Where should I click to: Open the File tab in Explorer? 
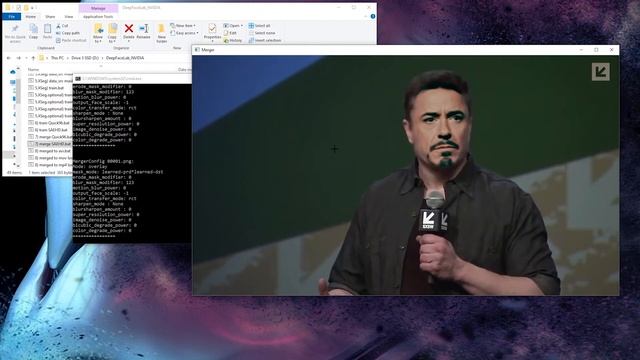point(11,17)
